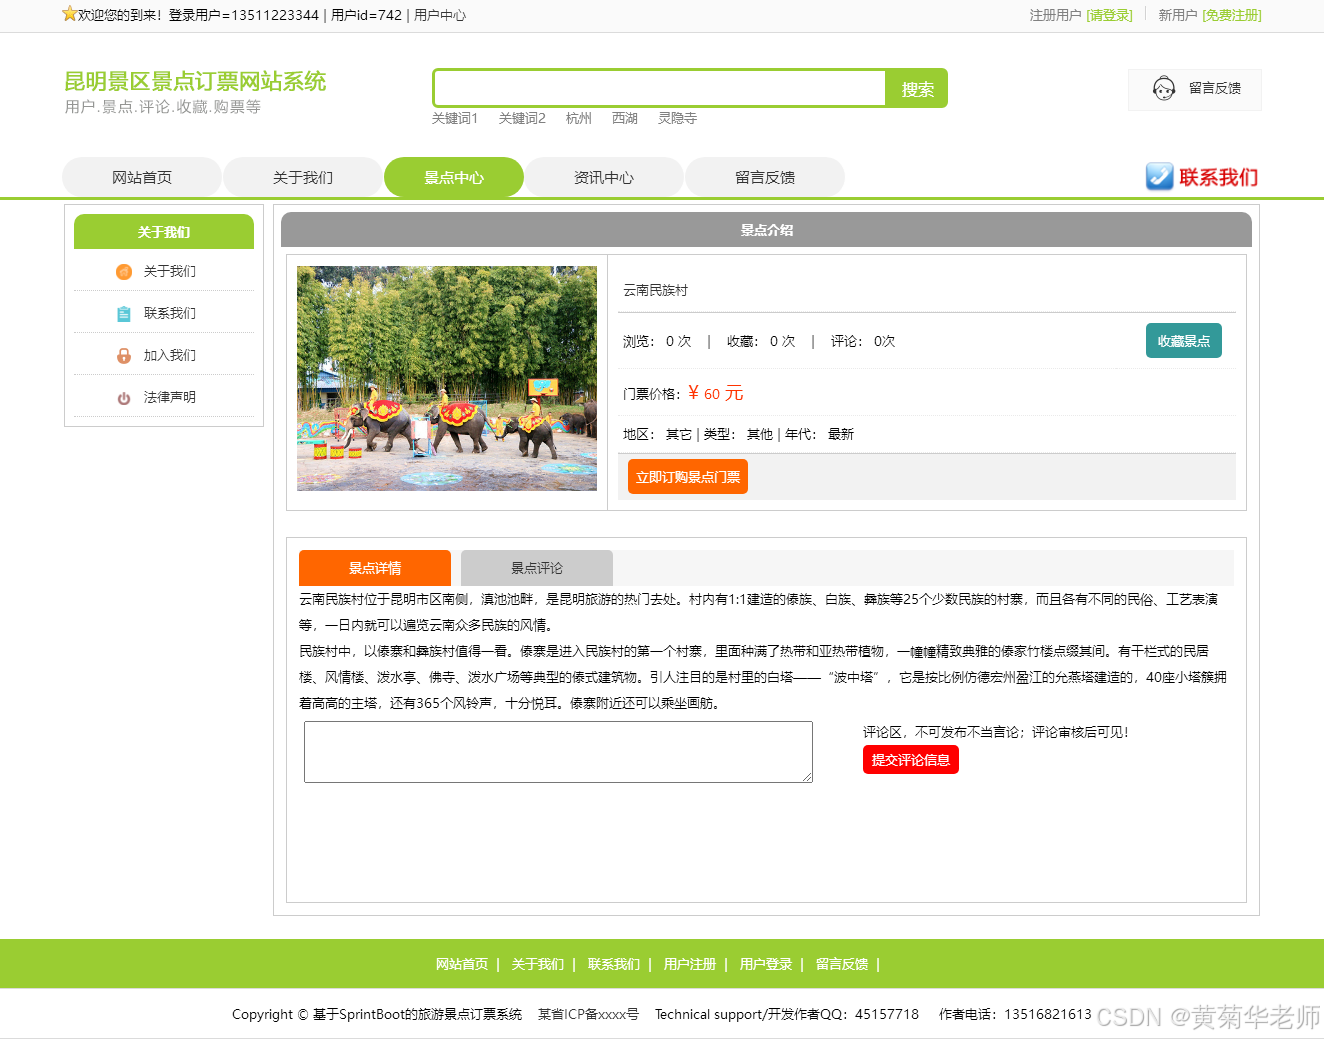Click the 杭州 search keyword suggestion
The image size is (1324, 1039).
click(x=578, y=118)
